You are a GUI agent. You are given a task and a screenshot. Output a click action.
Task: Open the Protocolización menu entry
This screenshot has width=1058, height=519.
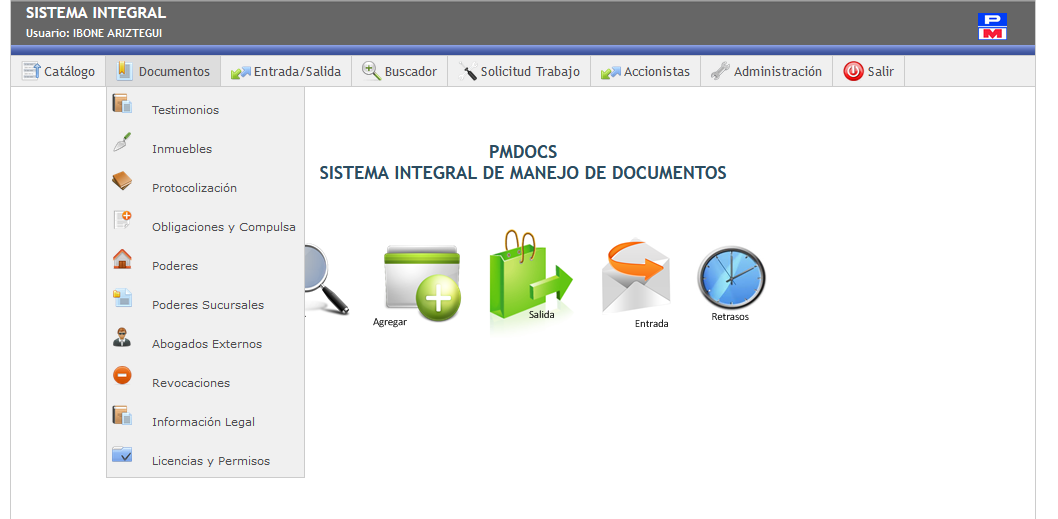pos(194,188)
